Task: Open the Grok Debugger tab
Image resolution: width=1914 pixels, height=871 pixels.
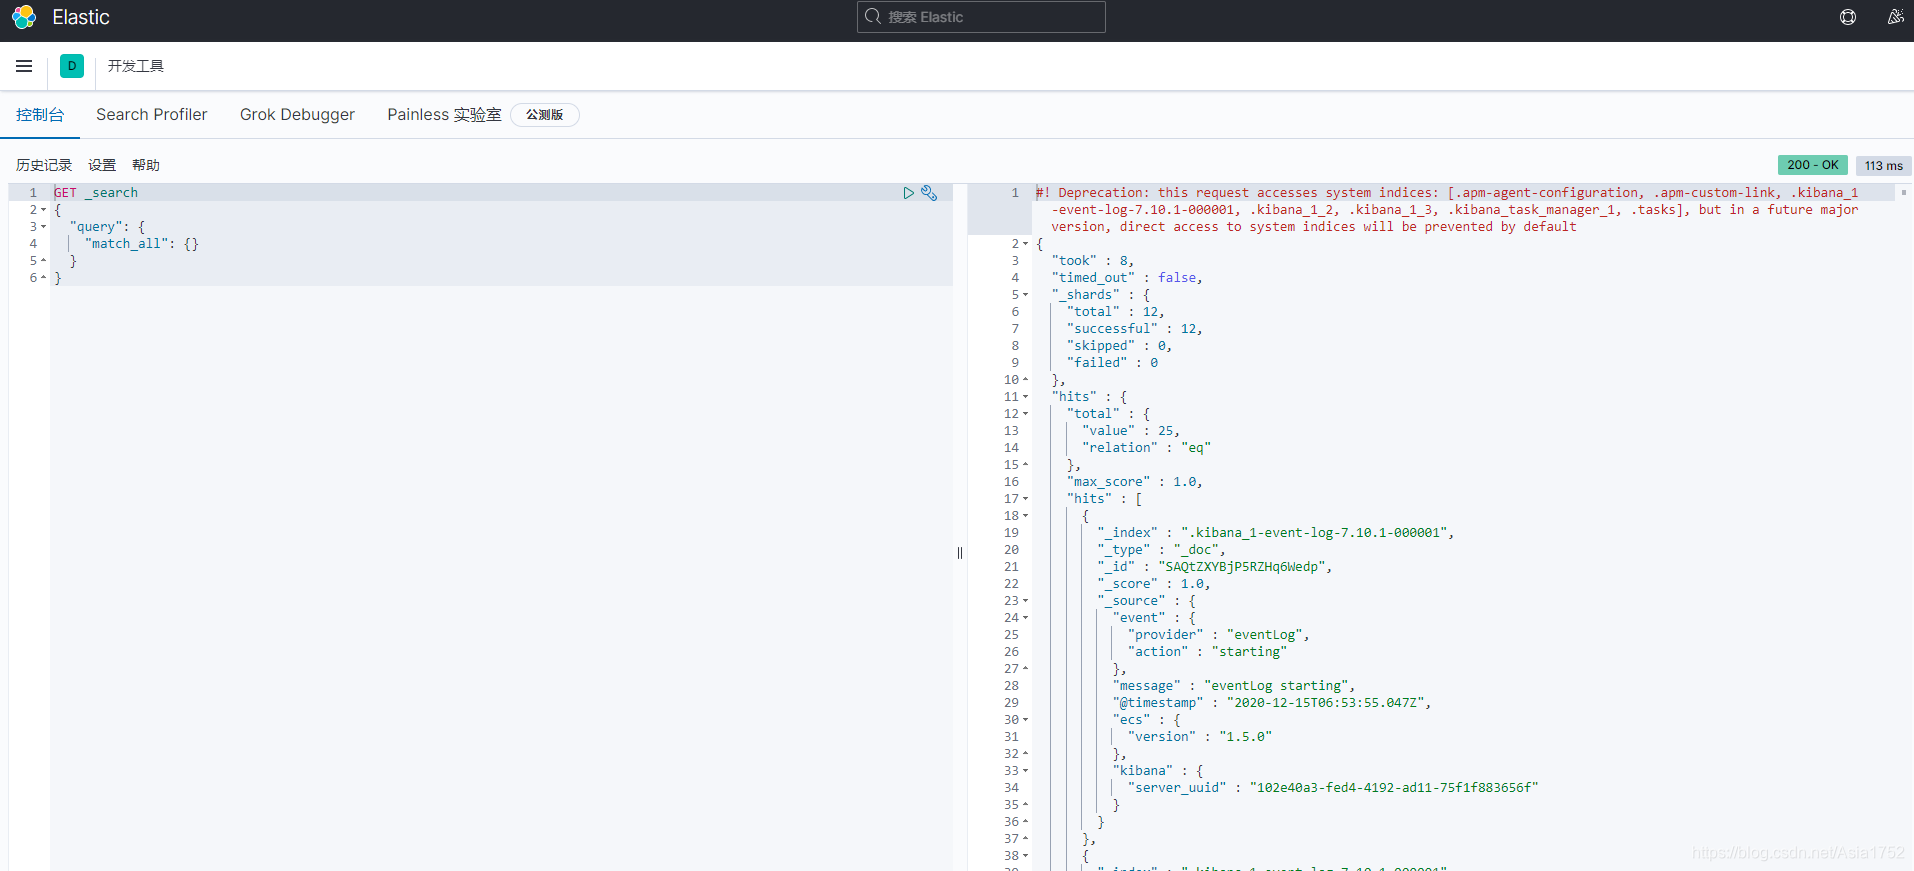Action: 297,115
